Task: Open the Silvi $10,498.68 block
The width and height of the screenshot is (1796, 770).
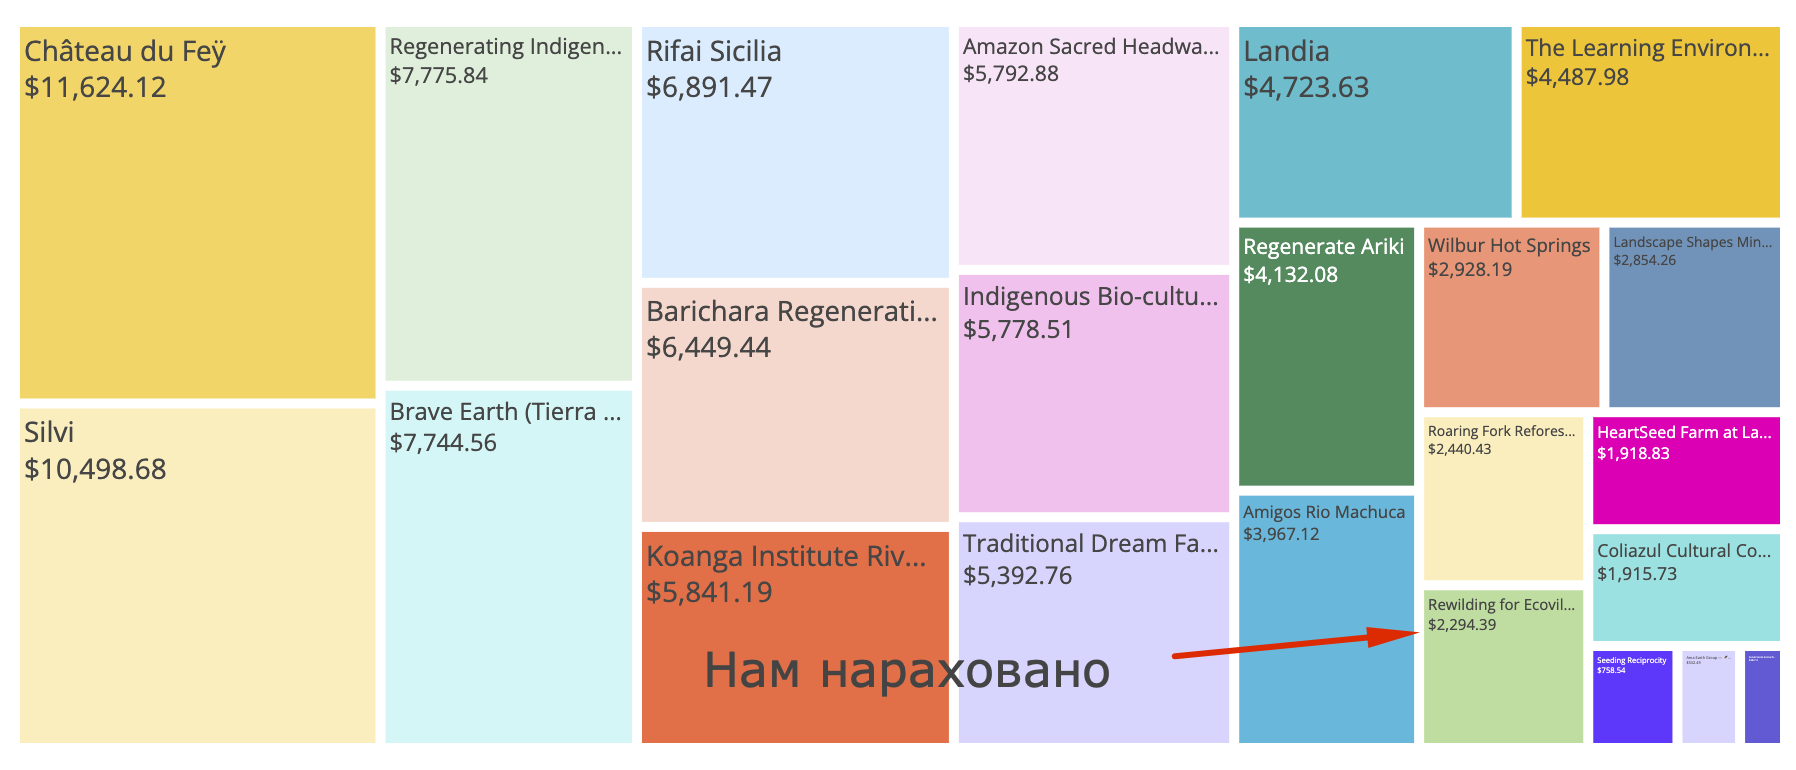Action: point(197,575)
